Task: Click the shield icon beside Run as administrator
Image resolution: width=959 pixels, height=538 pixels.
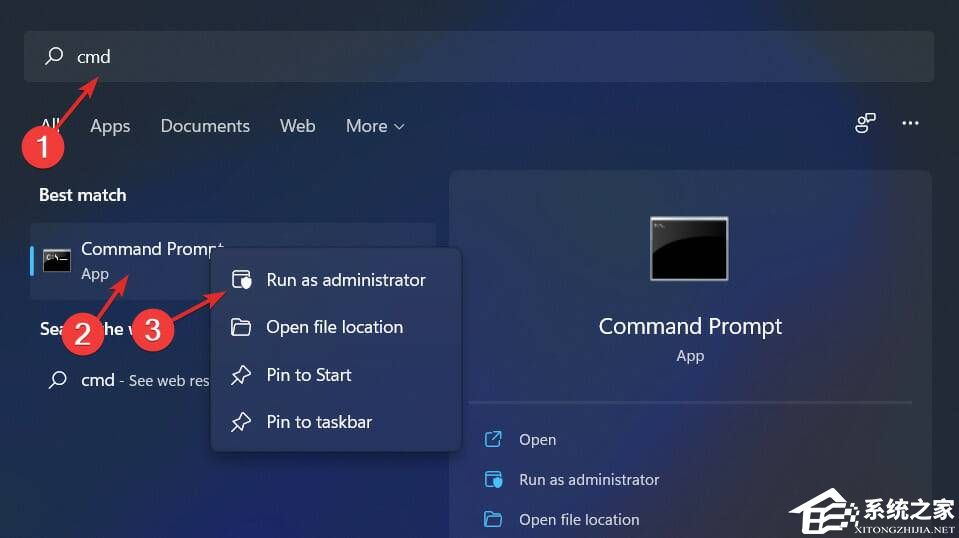Action: click(241, 280)
